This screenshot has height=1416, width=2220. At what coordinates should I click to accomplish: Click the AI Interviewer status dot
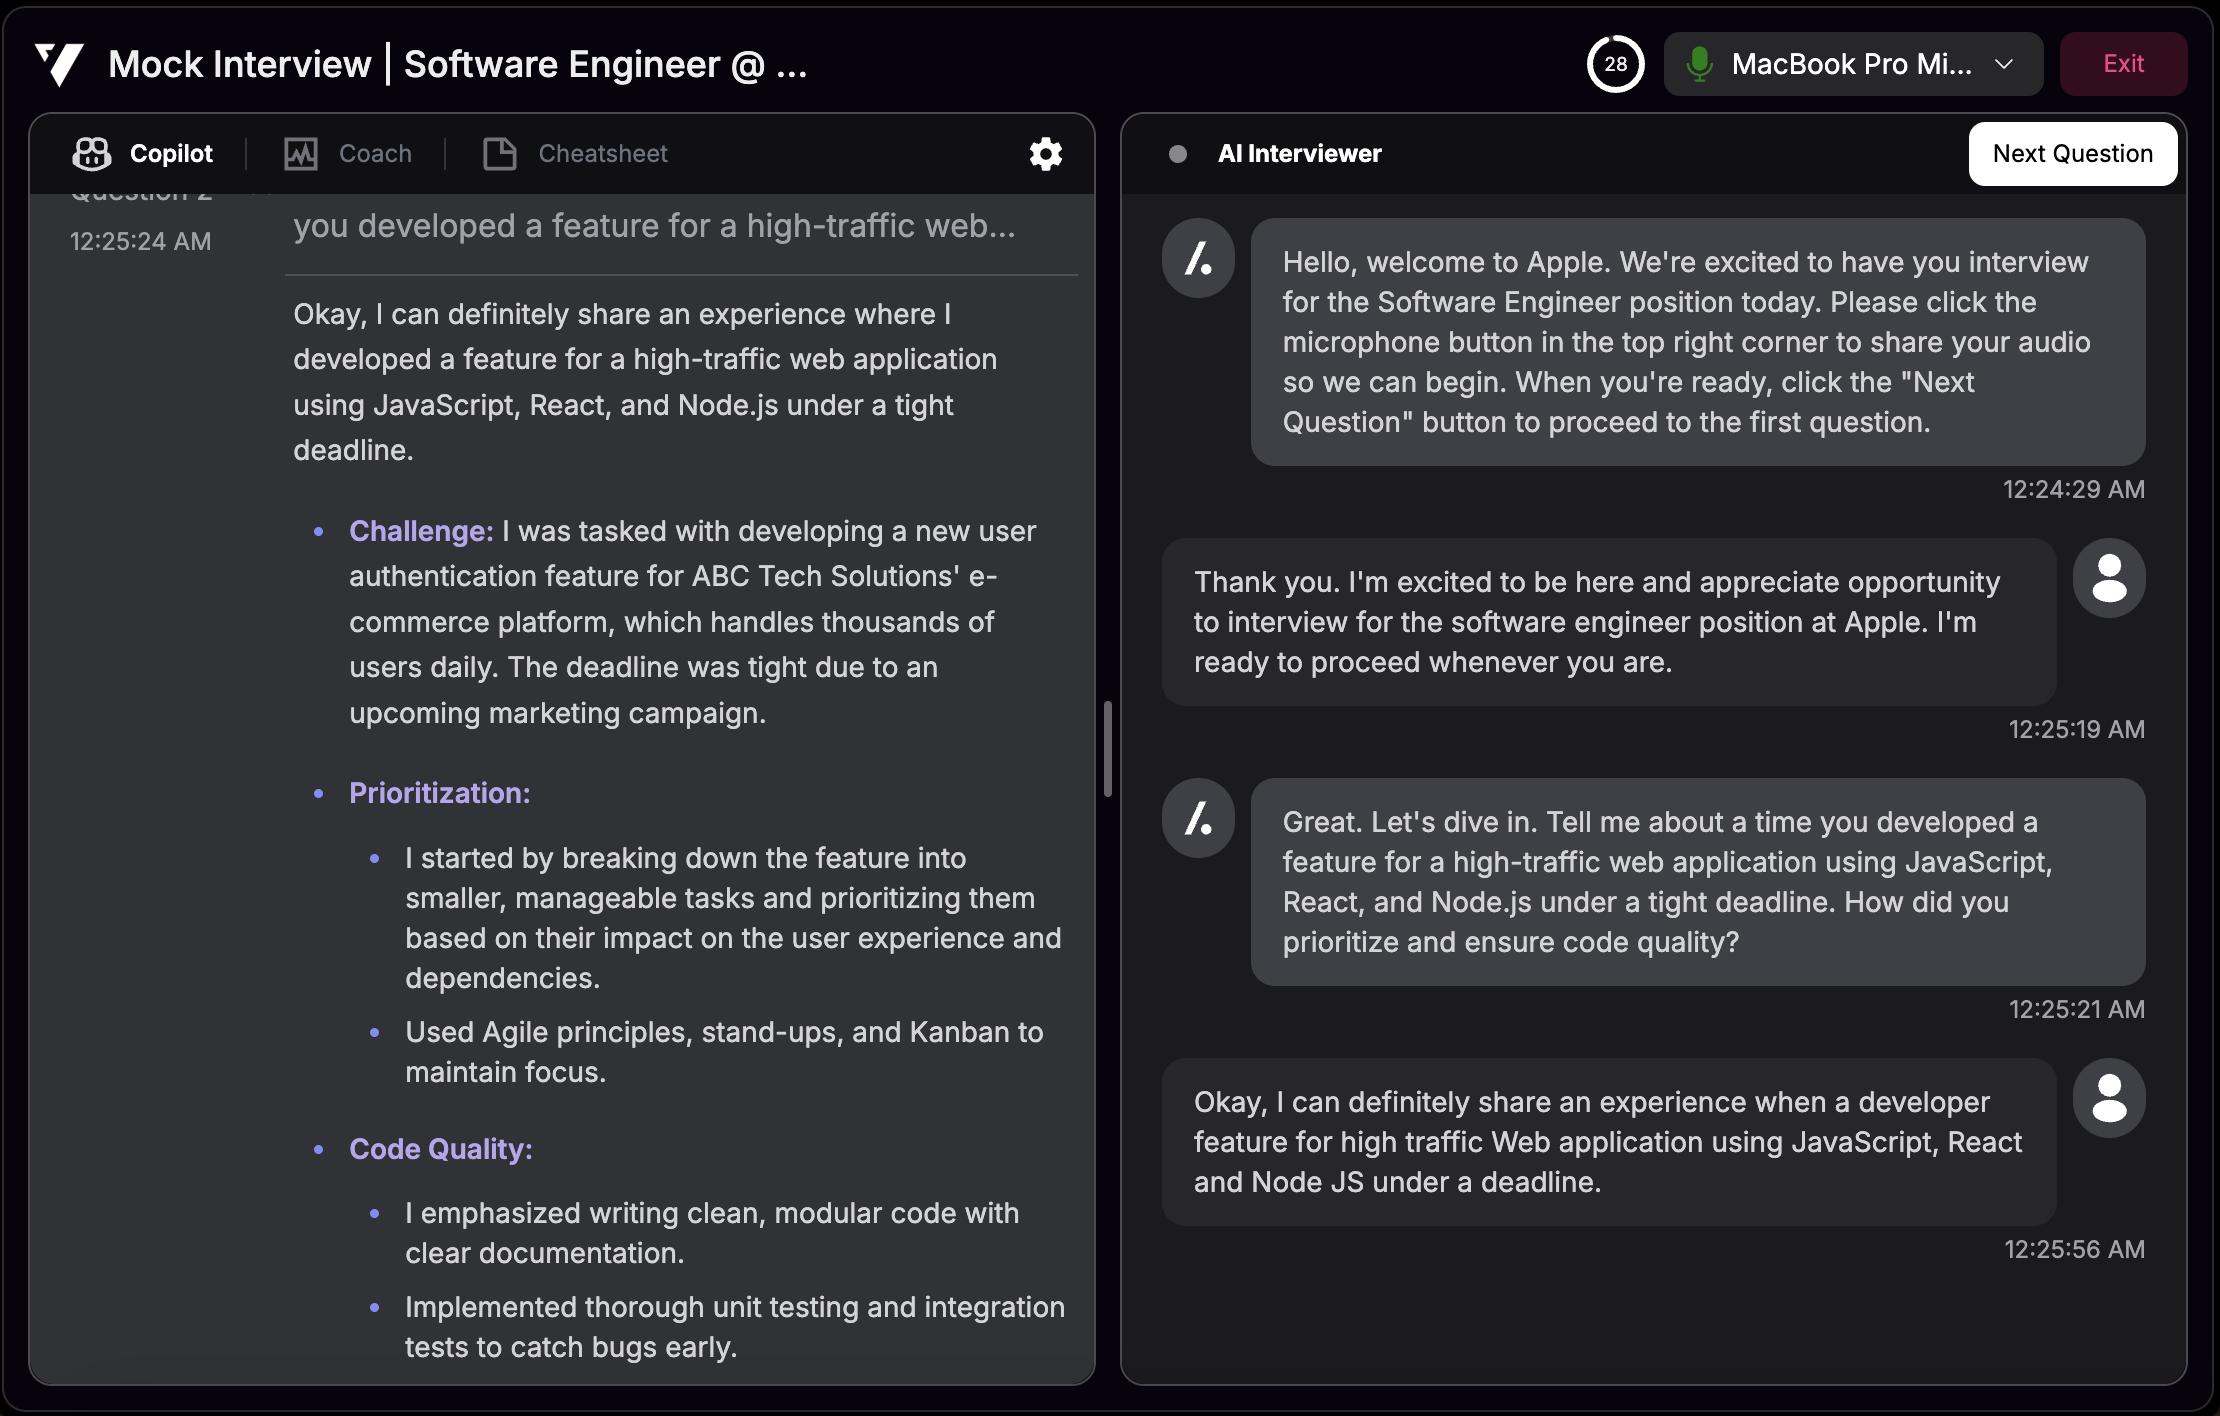point(1178,154)
